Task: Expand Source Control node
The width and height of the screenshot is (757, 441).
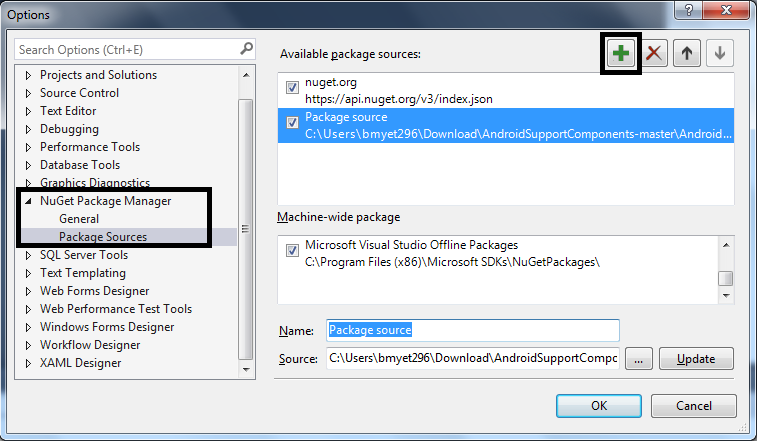Action: [28, 93]
